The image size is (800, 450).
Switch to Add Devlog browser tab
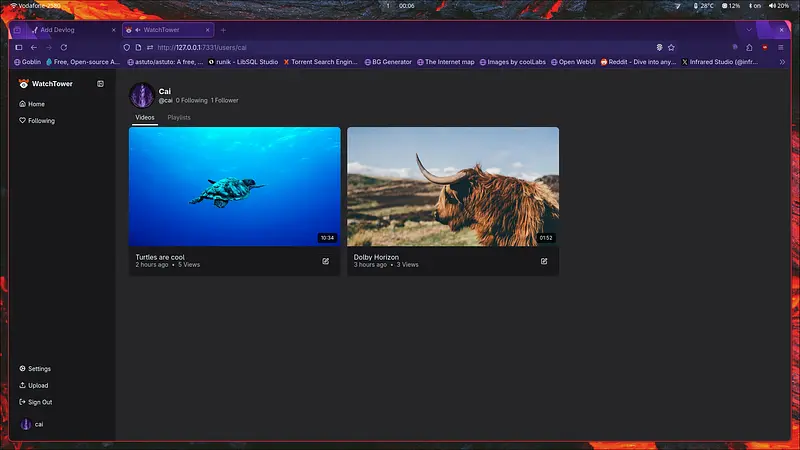pos(65,30)
